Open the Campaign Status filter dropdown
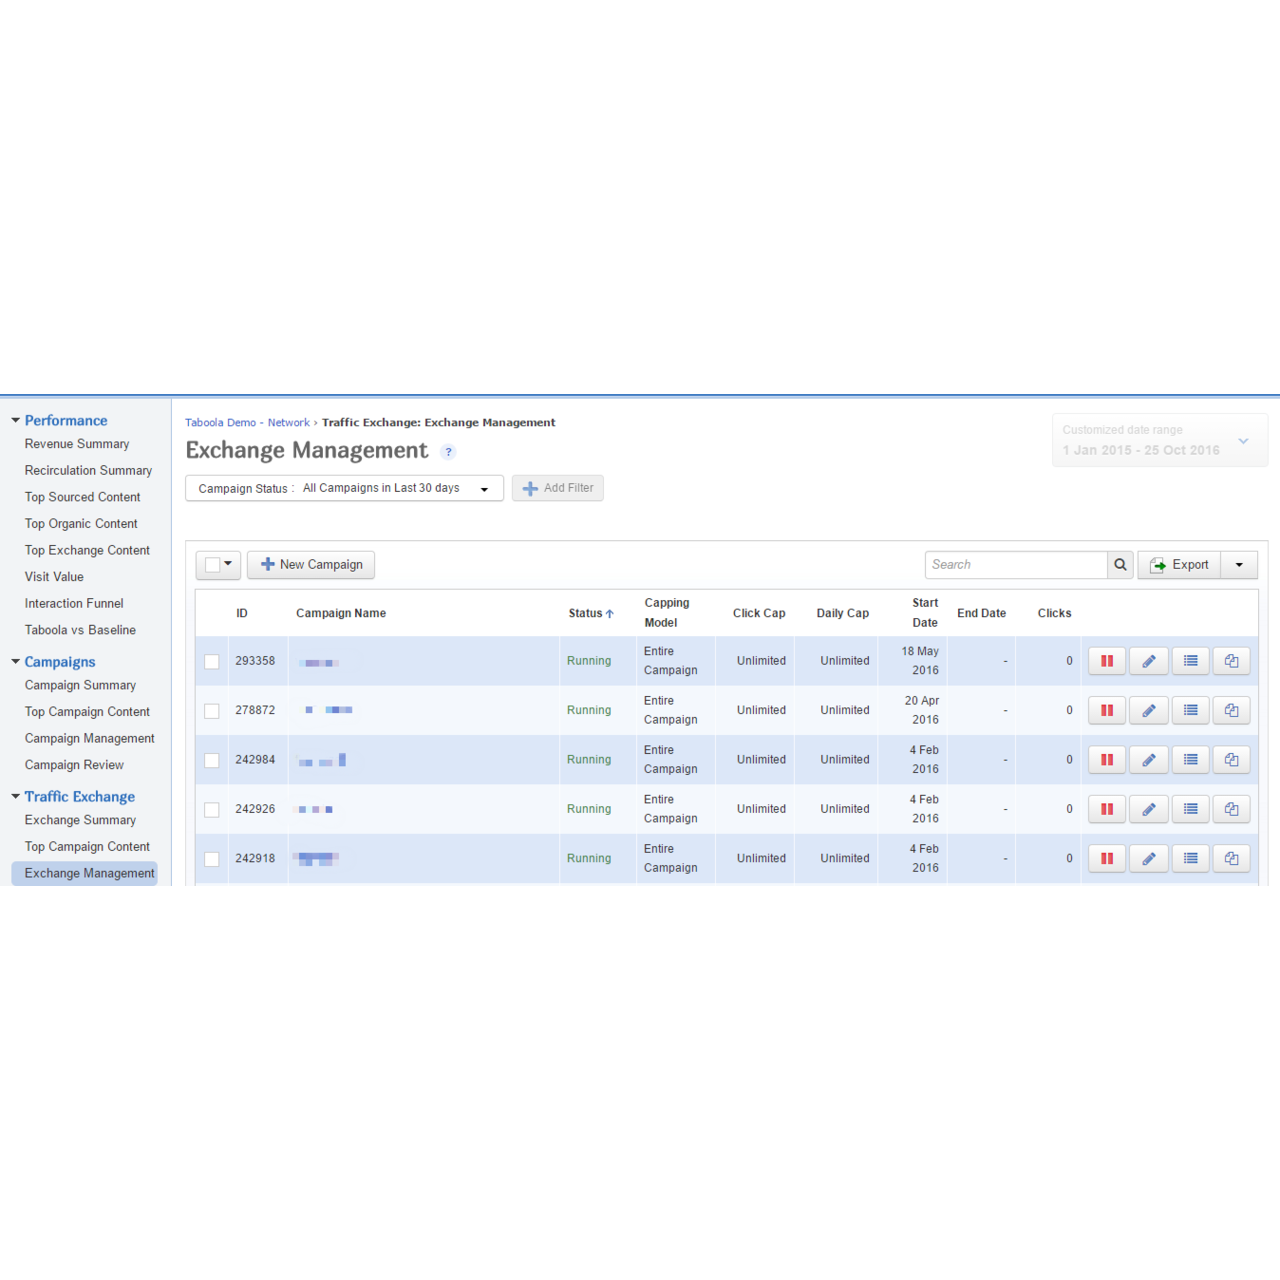The height and width of the screenshot is (1280, 1280). [x=486, y=488]
